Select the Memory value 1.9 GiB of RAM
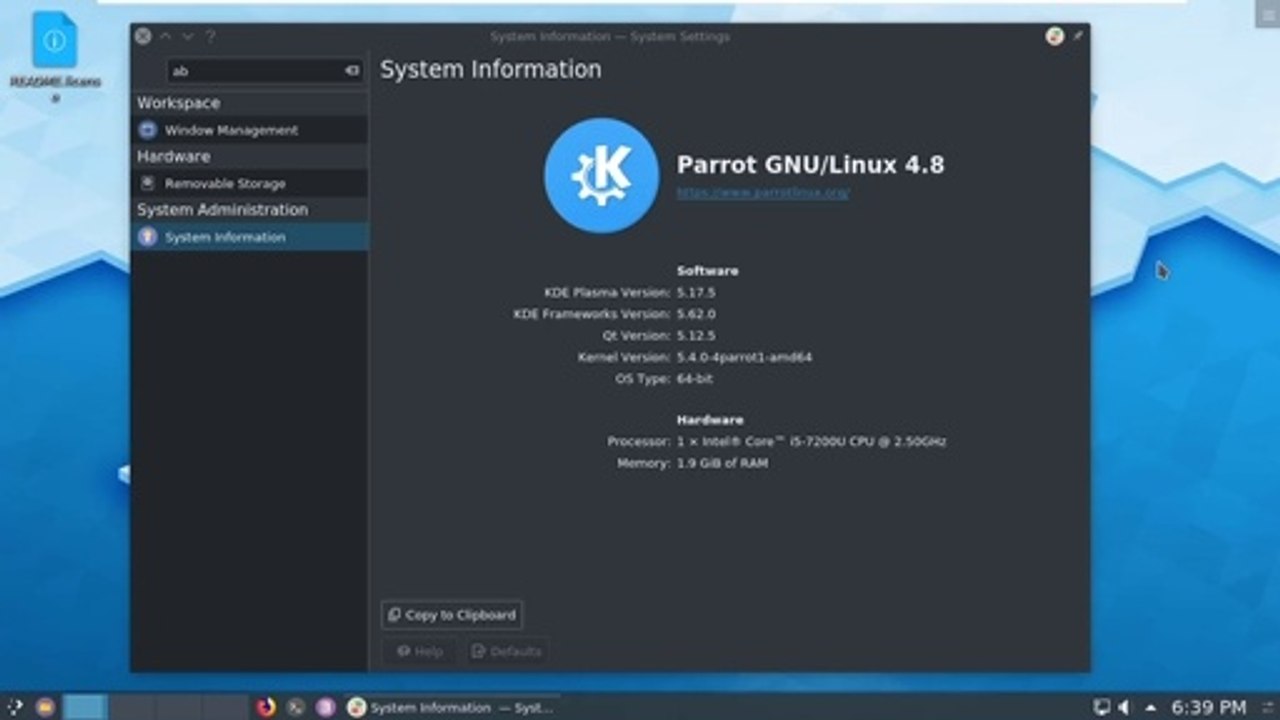1280x720 pixels. 722,463
